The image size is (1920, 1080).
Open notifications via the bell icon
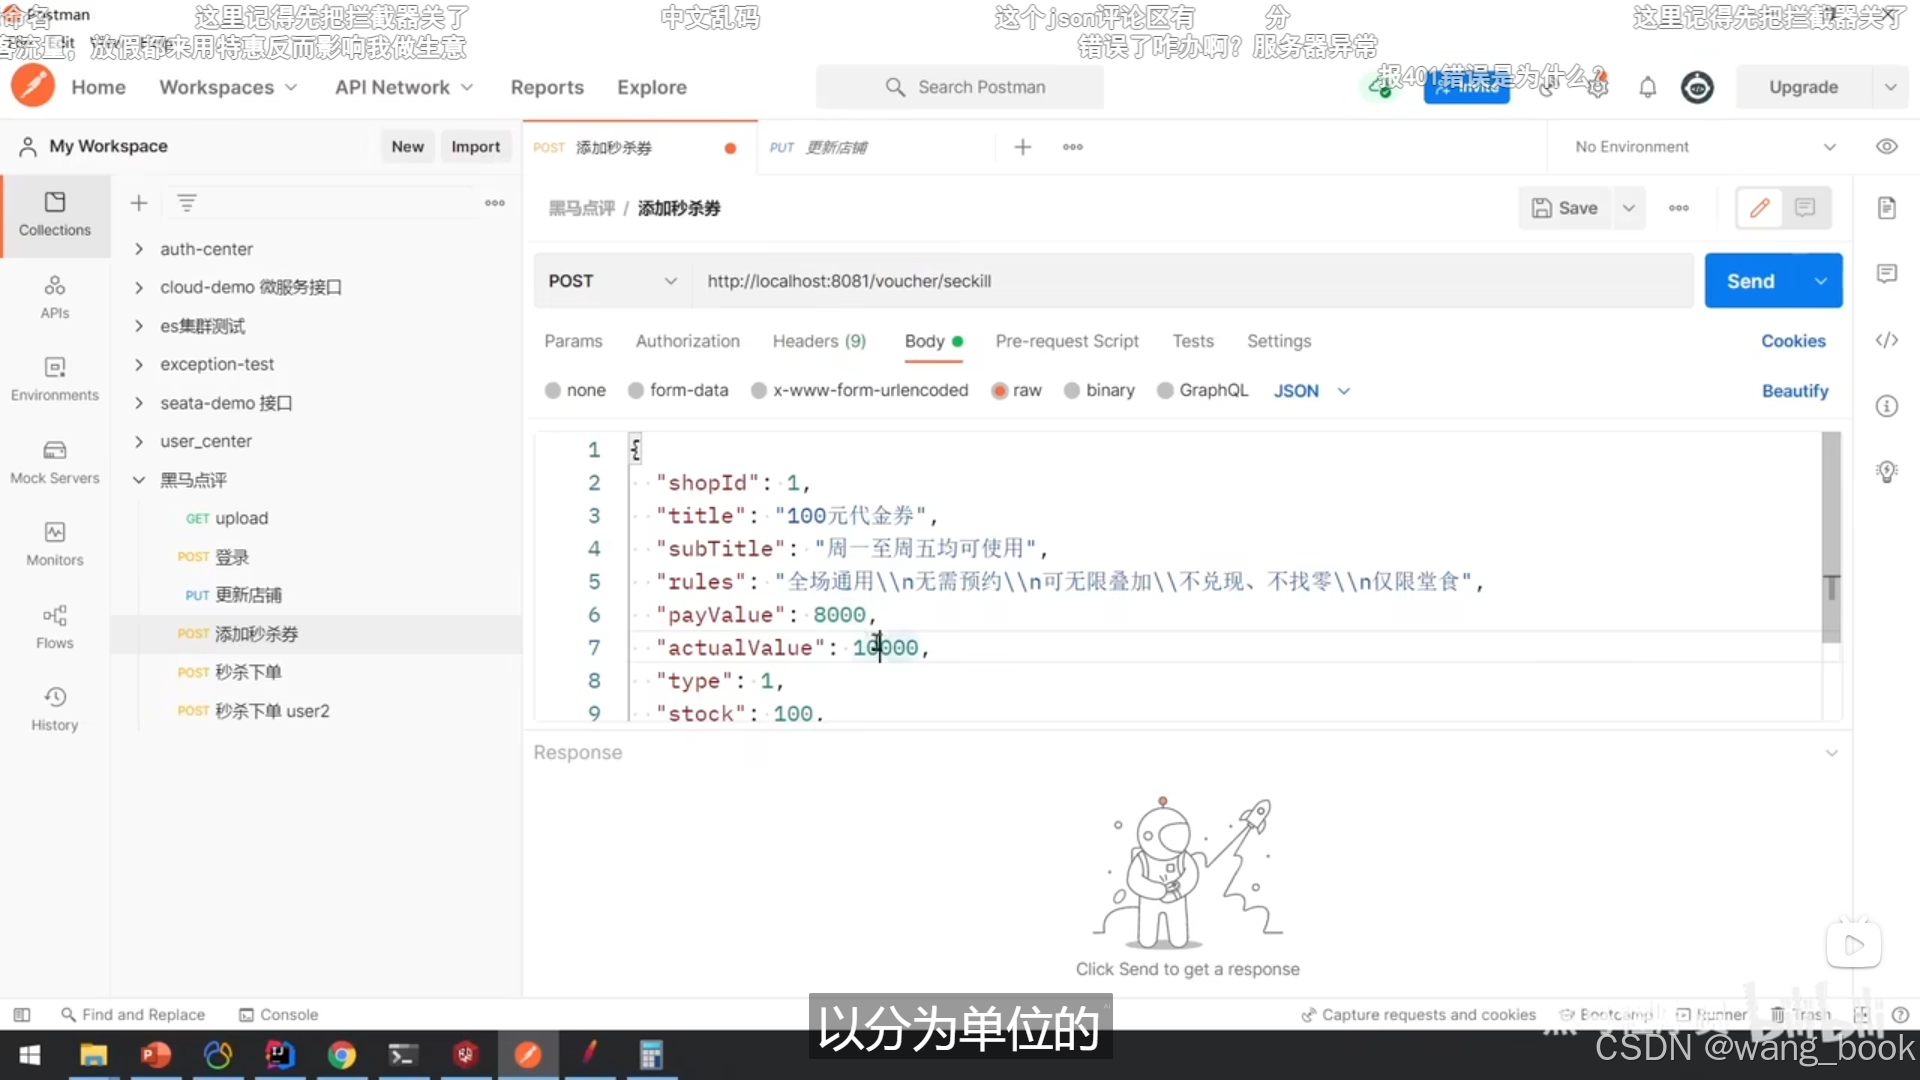coord(1647,87)
